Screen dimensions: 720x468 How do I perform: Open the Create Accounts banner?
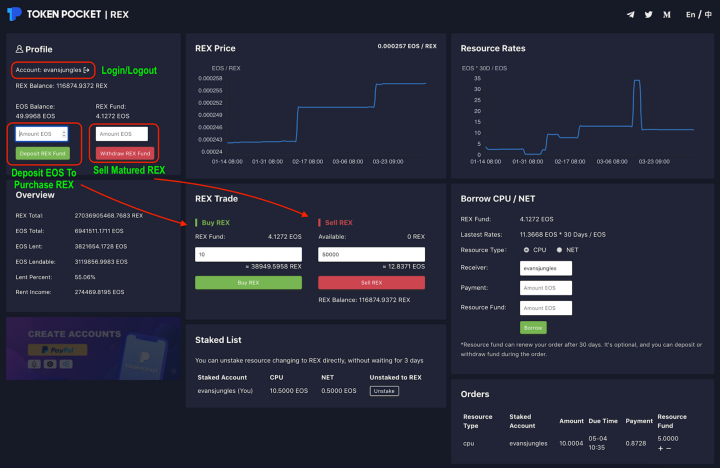[93, 349]
